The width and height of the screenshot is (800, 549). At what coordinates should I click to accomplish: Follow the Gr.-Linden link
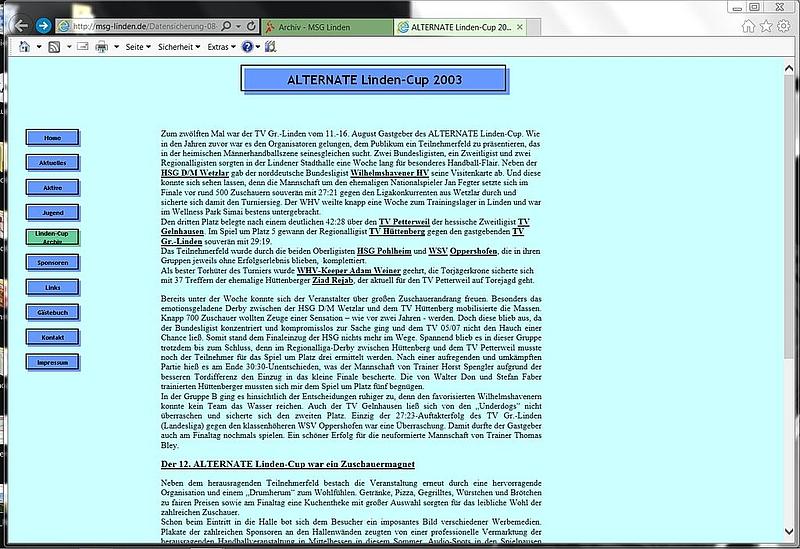(x=182, y=241)
